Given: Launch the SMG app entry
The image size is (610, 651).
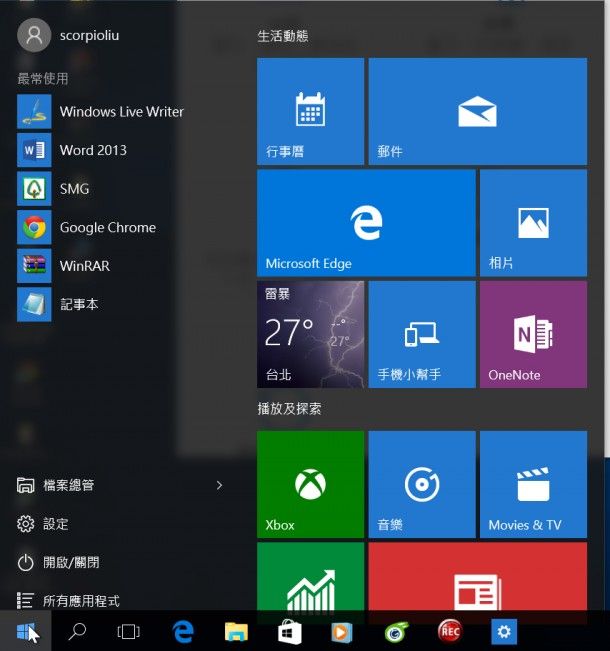Looking at the screenshot, I should pos(53,188).
